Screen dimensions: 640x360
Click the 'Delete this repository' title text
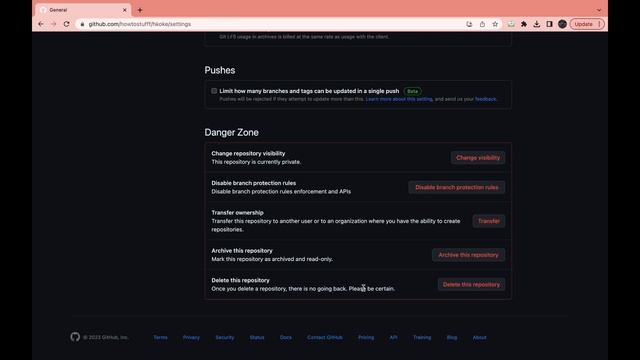240,280
